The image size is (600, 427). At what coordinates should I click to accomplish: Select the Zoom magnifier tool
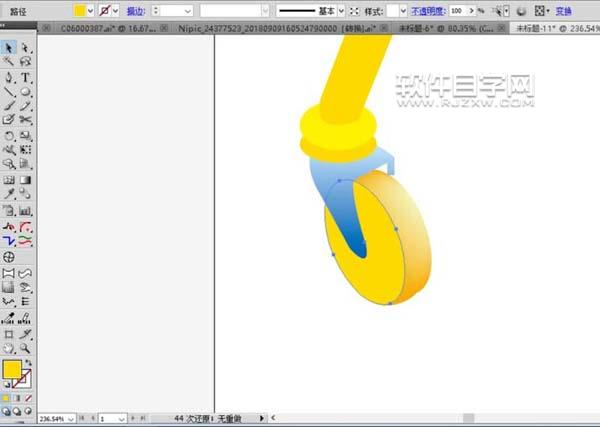click(x=25, y=349)
